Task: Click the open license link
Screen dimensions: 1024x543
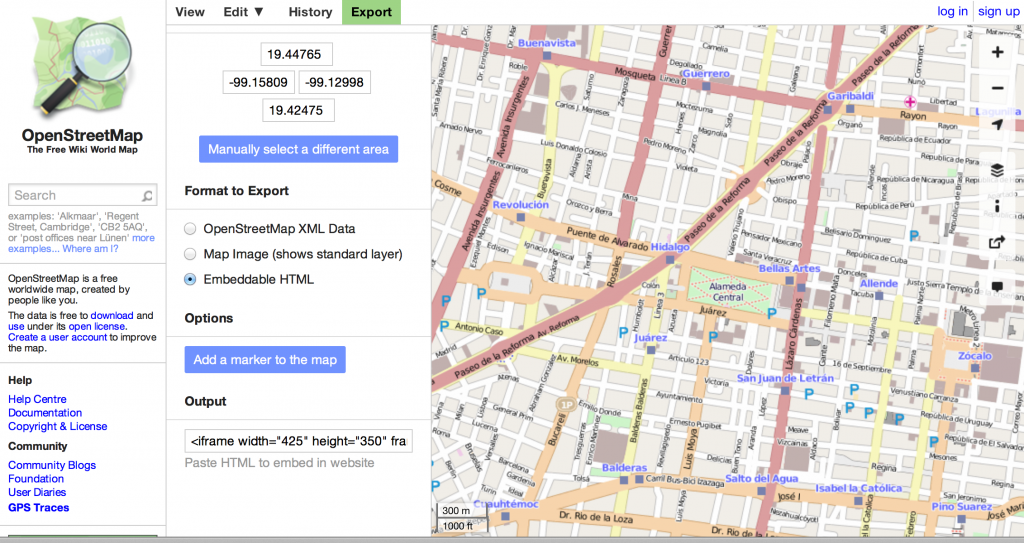Action: tap(97, 327)
